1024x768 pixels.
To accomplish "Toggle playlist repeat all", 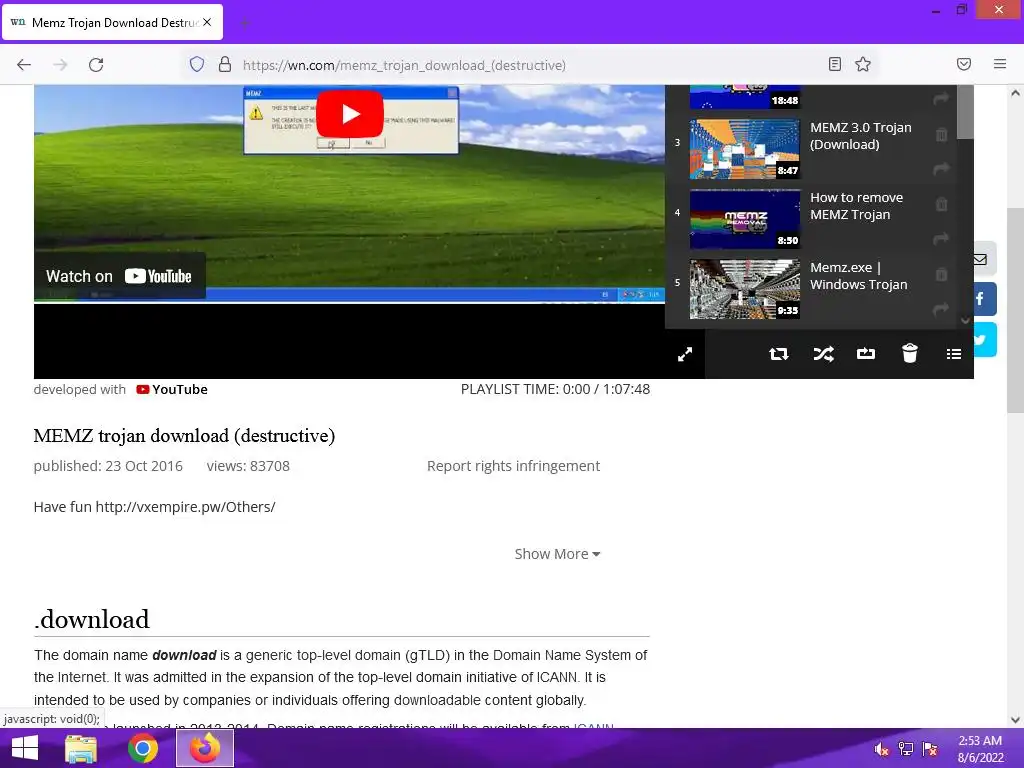I will coord(778,354).
